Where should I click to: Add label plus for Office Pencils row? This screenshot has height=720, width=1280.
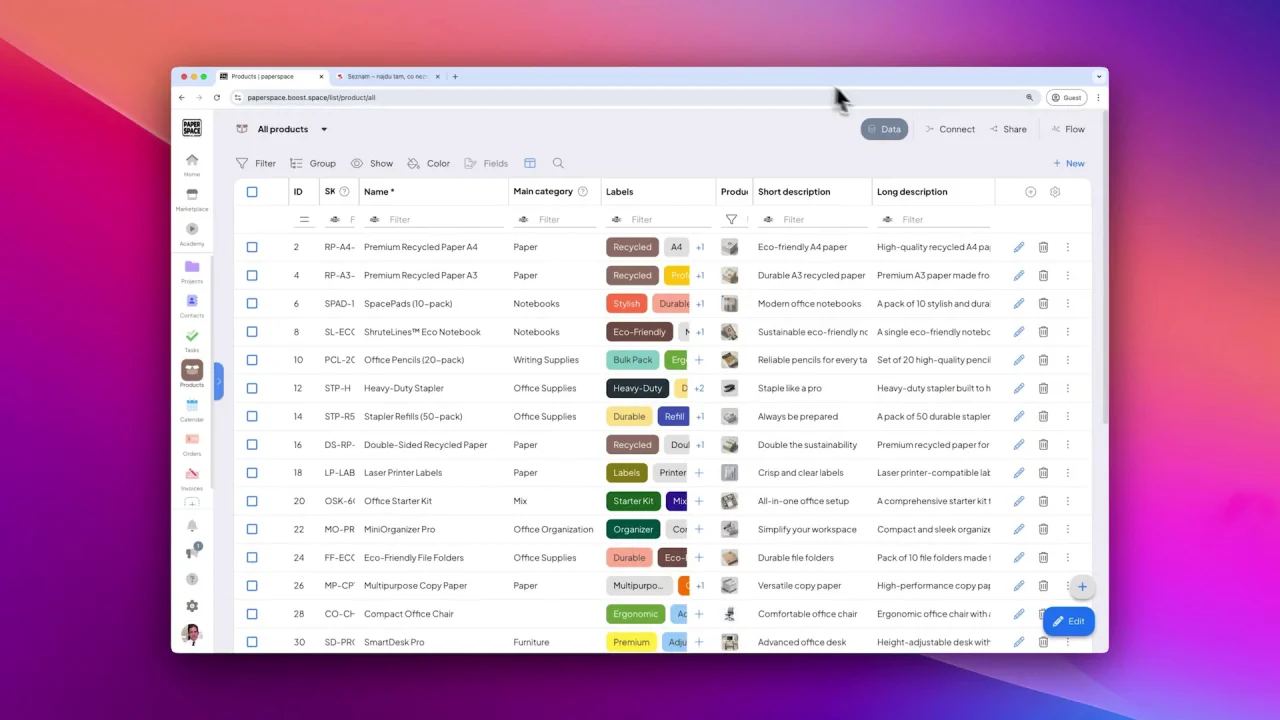coord(699,360)
